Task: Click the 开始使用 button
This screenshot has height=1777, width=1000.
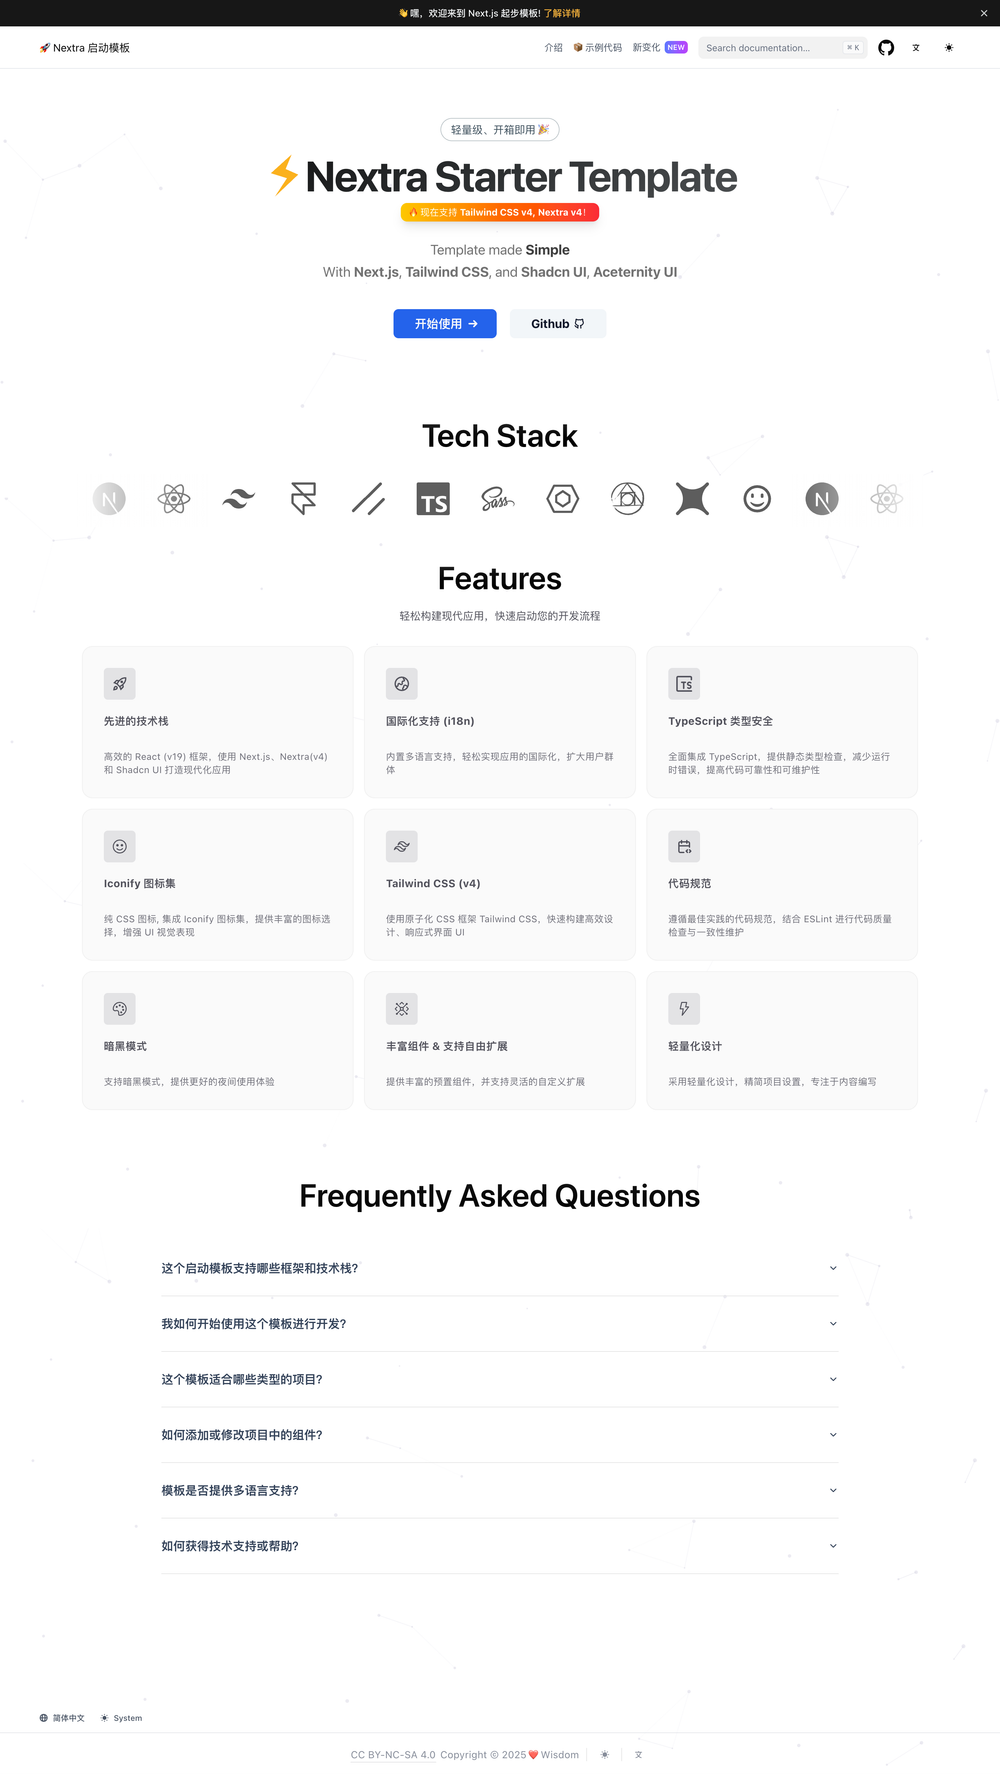Action: 444,323
